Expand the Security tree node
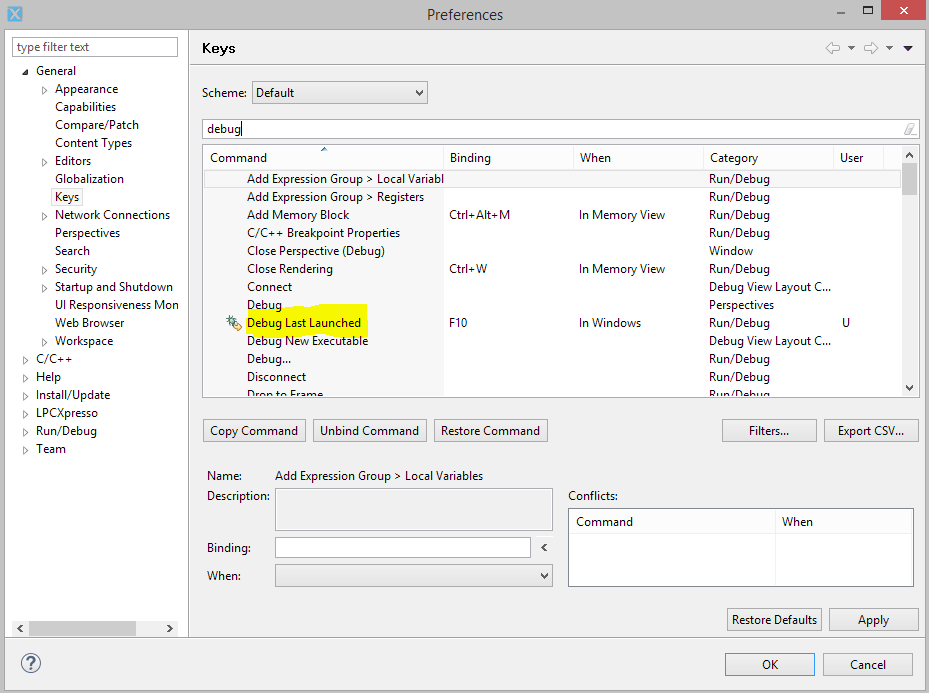 [x=44, y=270]
